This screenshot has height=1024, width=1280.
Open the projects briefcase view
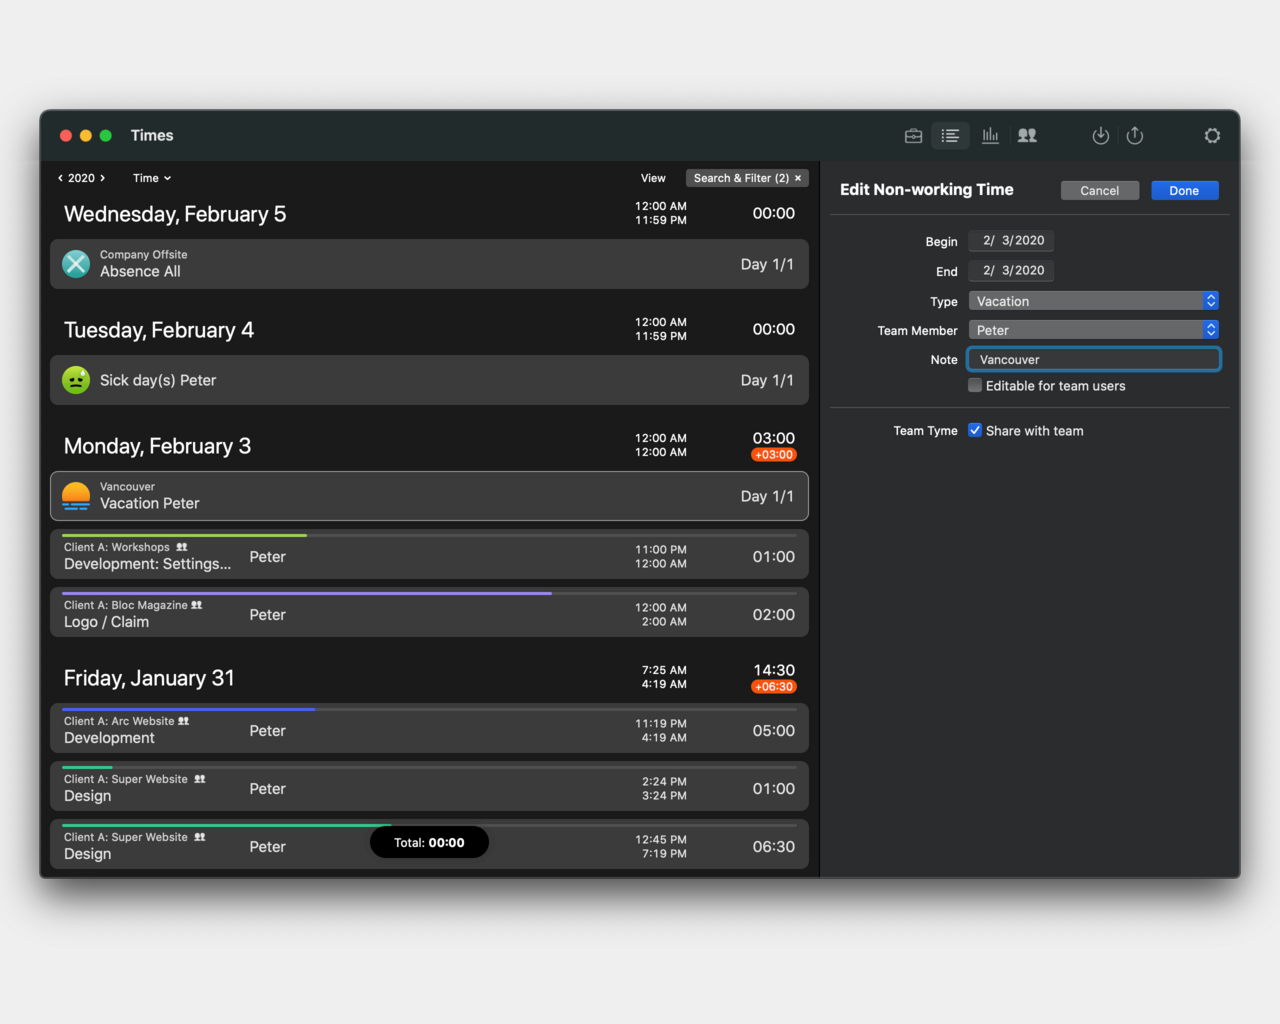[913, 136]
